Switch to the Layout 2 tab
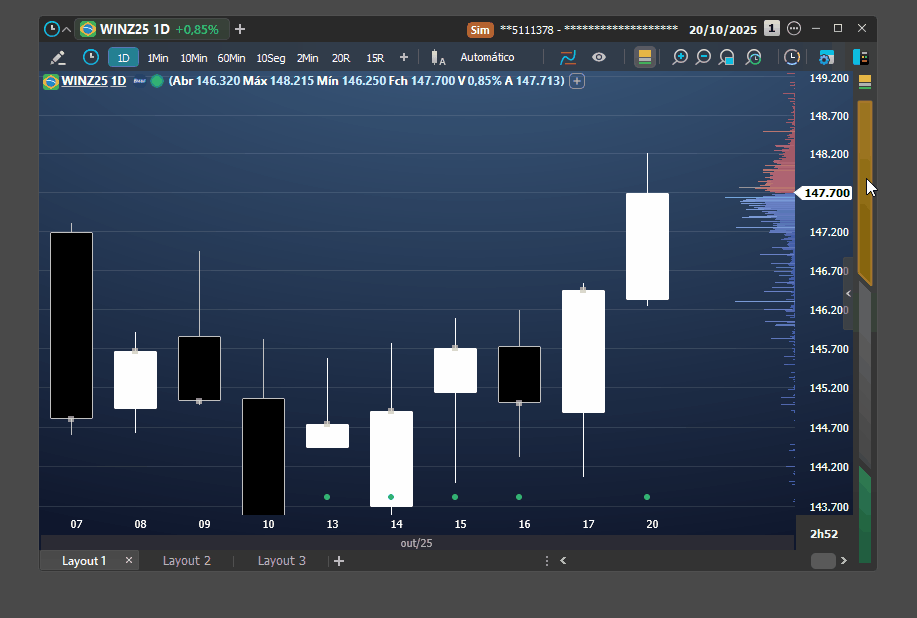The height and width of the screenshot is (618, 917). (x=187, y=561)
